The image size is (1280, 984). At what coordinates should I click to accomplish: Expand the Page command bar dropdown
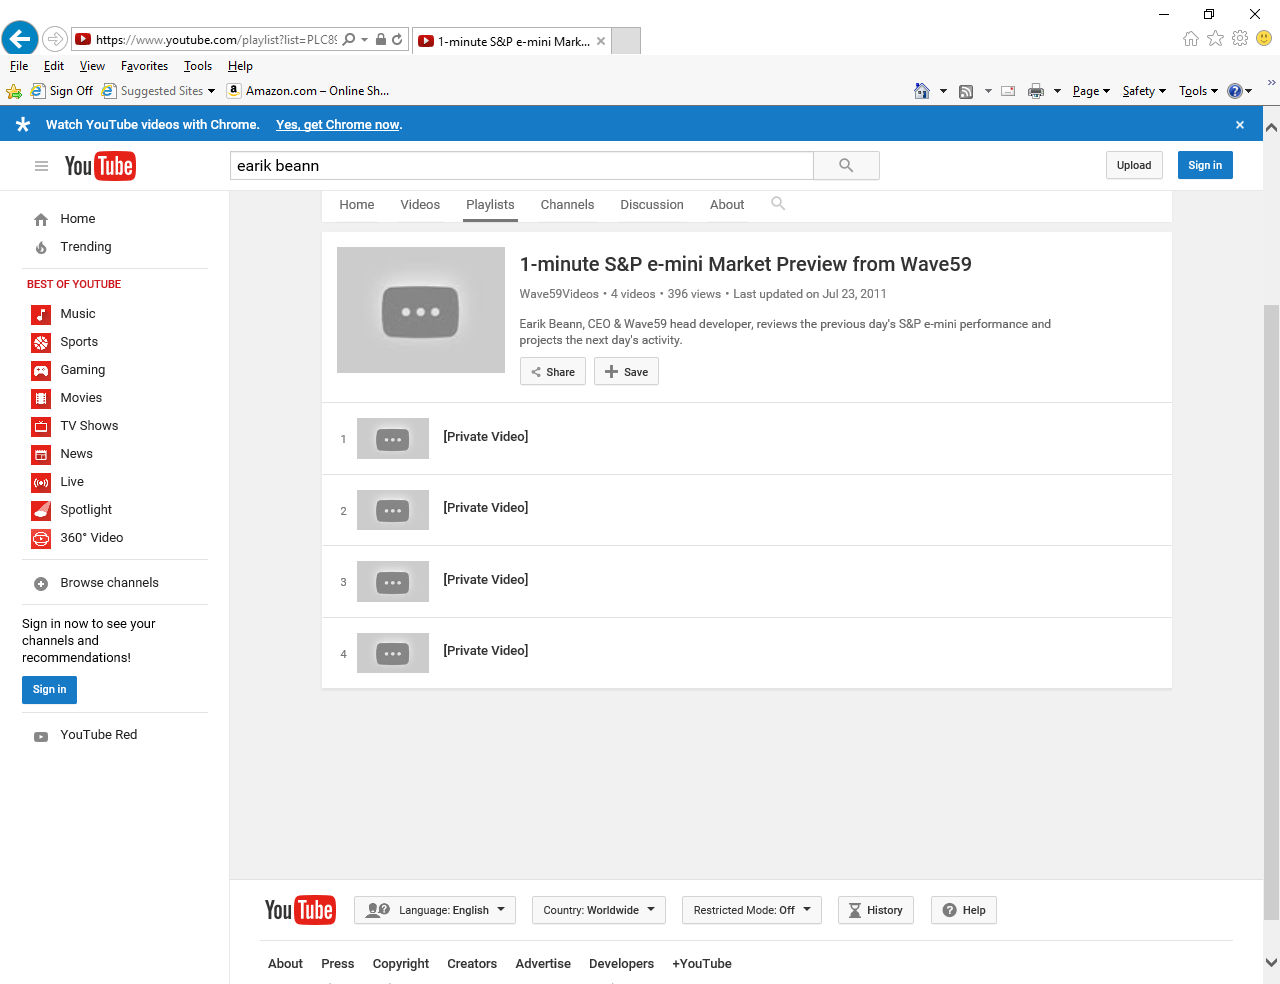[1091, 91]
